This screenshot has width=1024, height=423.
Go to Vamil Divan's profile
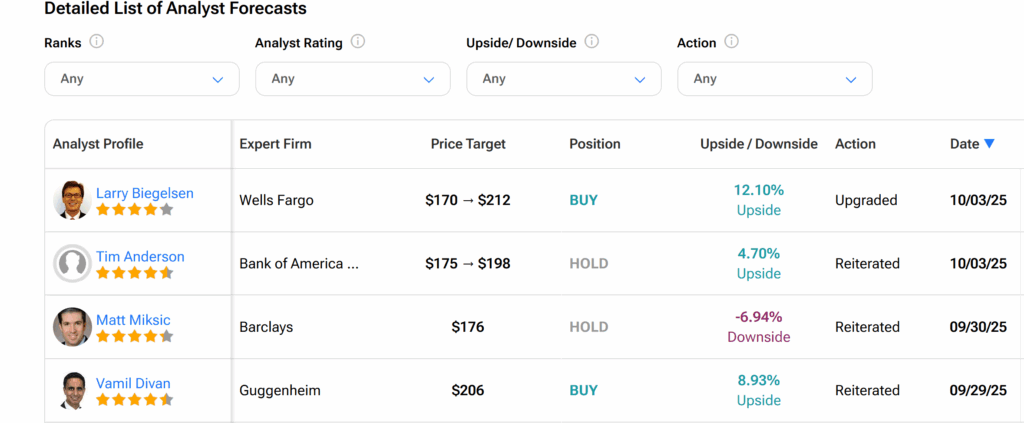(x=133, y=383)
